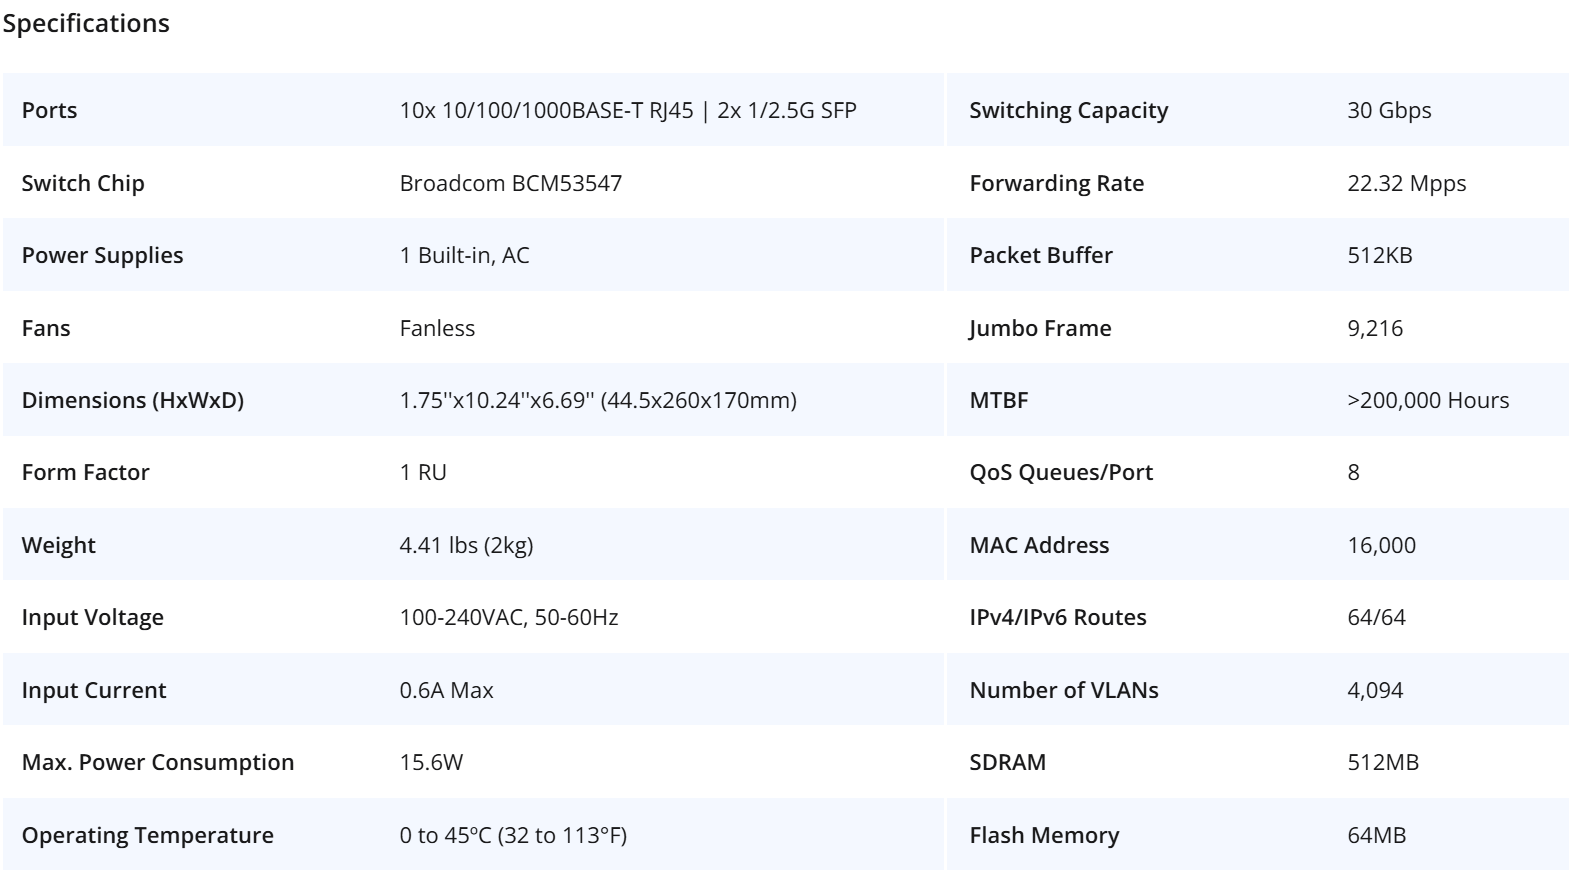Click the Number of VLANs 4,094 value
The width and height of the screenshot is (1569, 871).
1375,690
